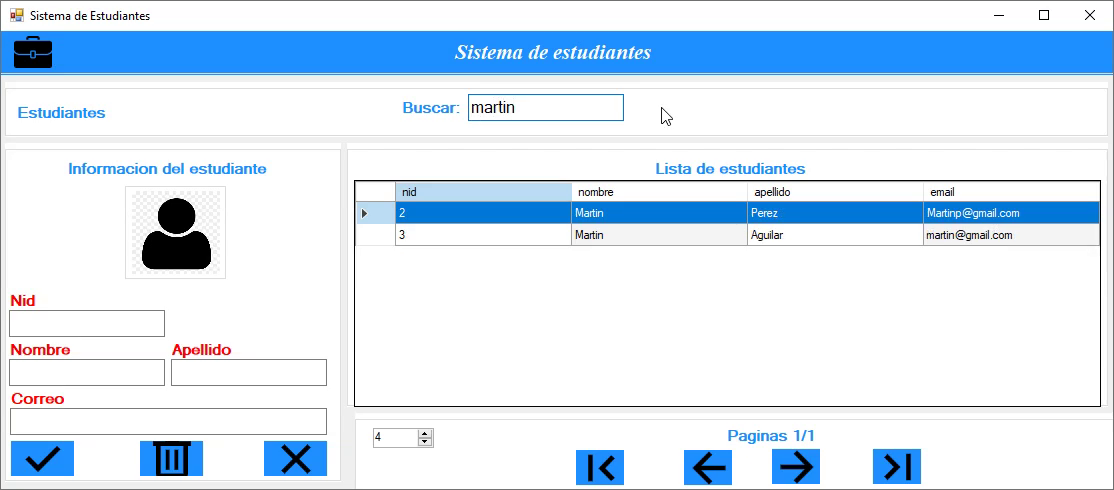Click the briefcase icon in the header
Screen dimensions: 1114x490
pos(33,52)
